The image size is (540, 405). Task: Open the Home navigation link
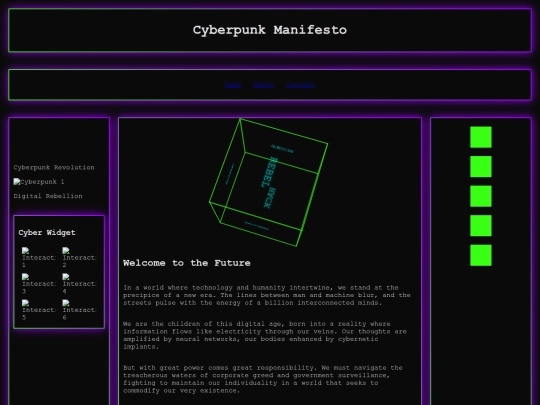click(232, 85)
